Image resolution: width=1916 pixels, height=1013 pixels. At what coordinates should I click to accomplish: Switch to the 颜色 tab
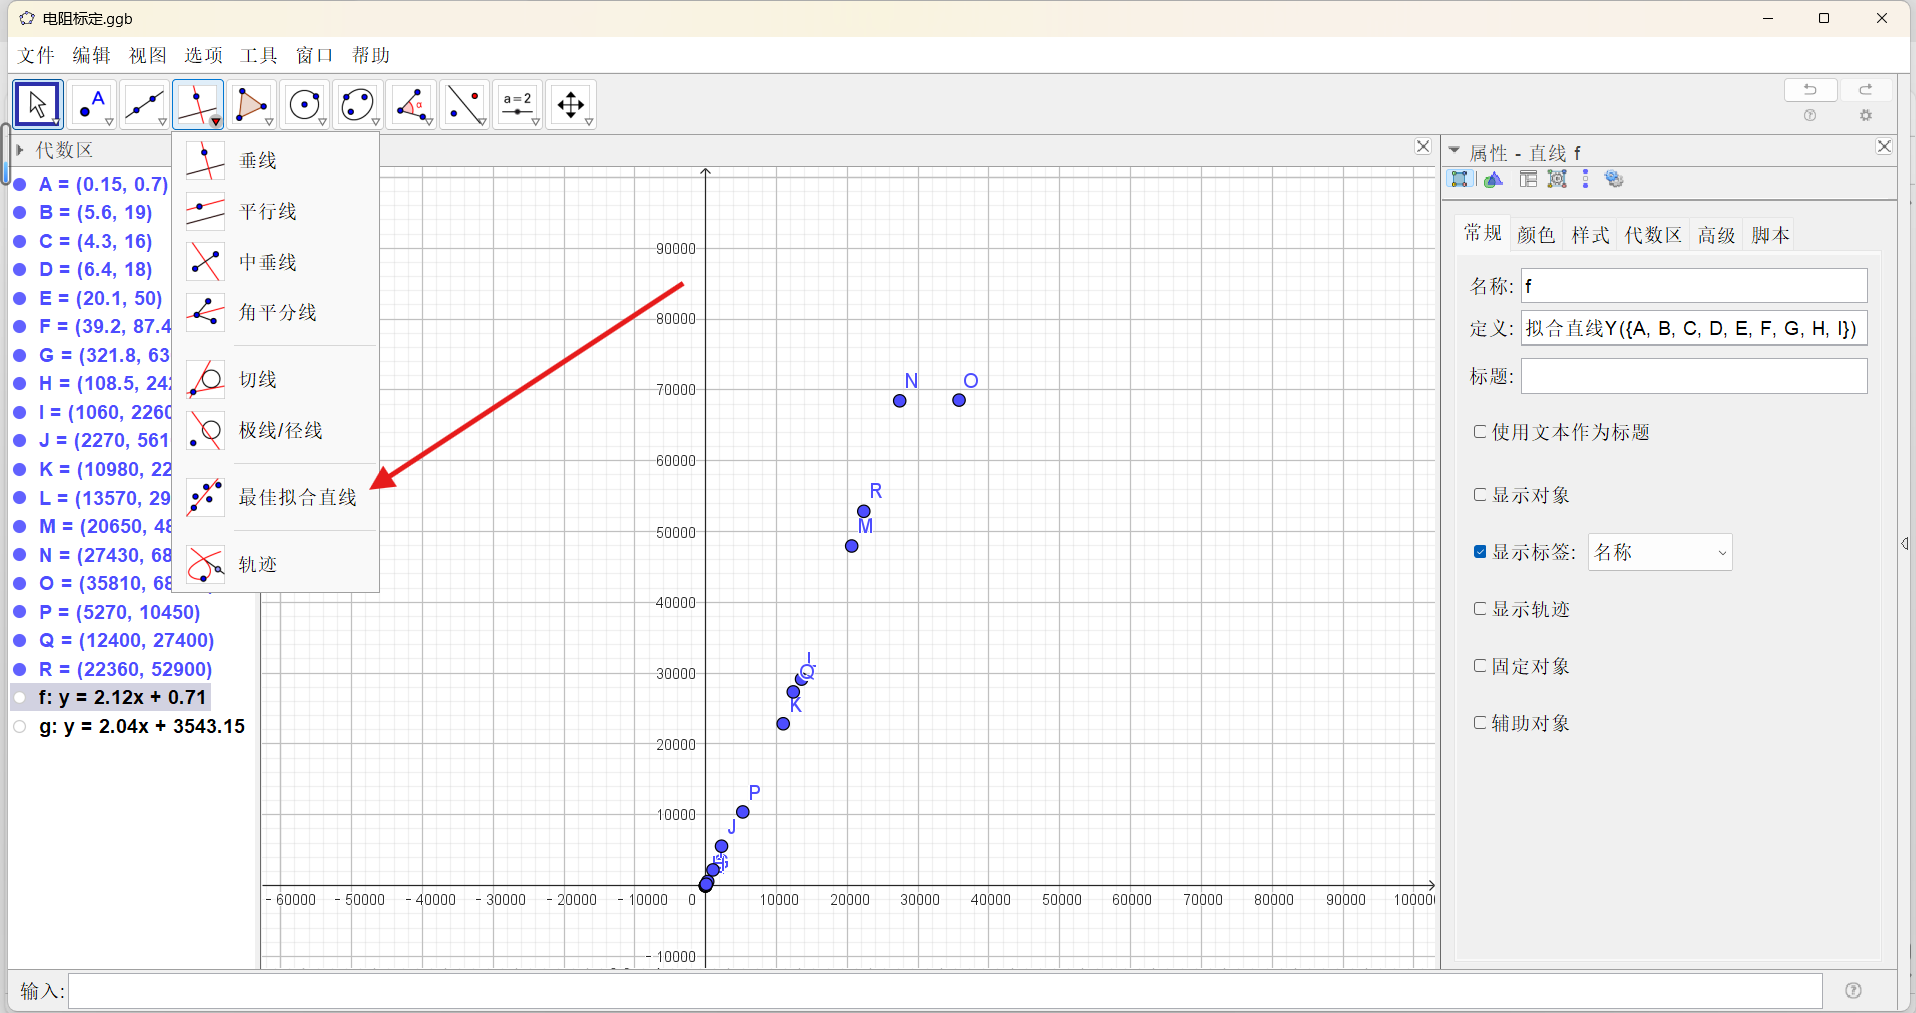[x=1536, y=235]
